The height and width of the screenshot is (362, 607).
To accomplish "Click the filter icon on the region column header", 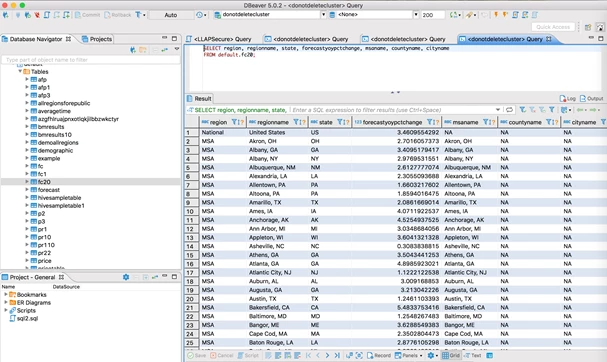I will tap(235, 122).
